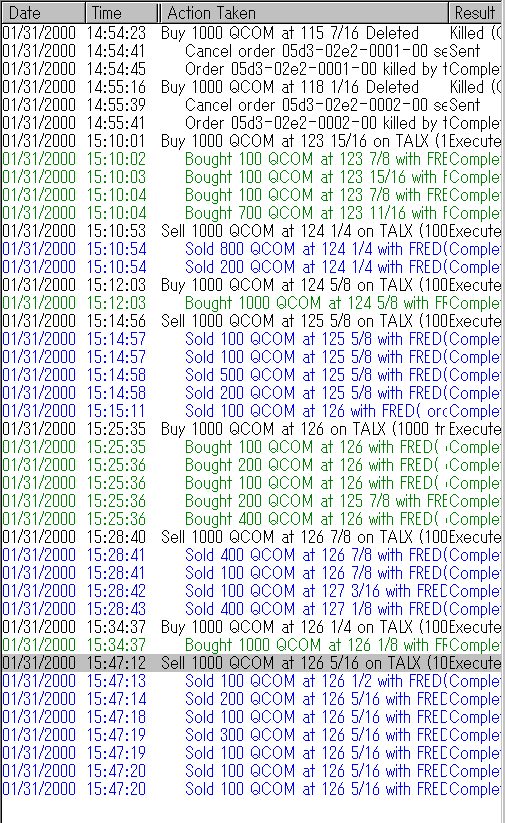Viewport: 505px width, 823px height.
Task: Select Sold 200 QCOM at 126 5/16 row
Action: 252,699
